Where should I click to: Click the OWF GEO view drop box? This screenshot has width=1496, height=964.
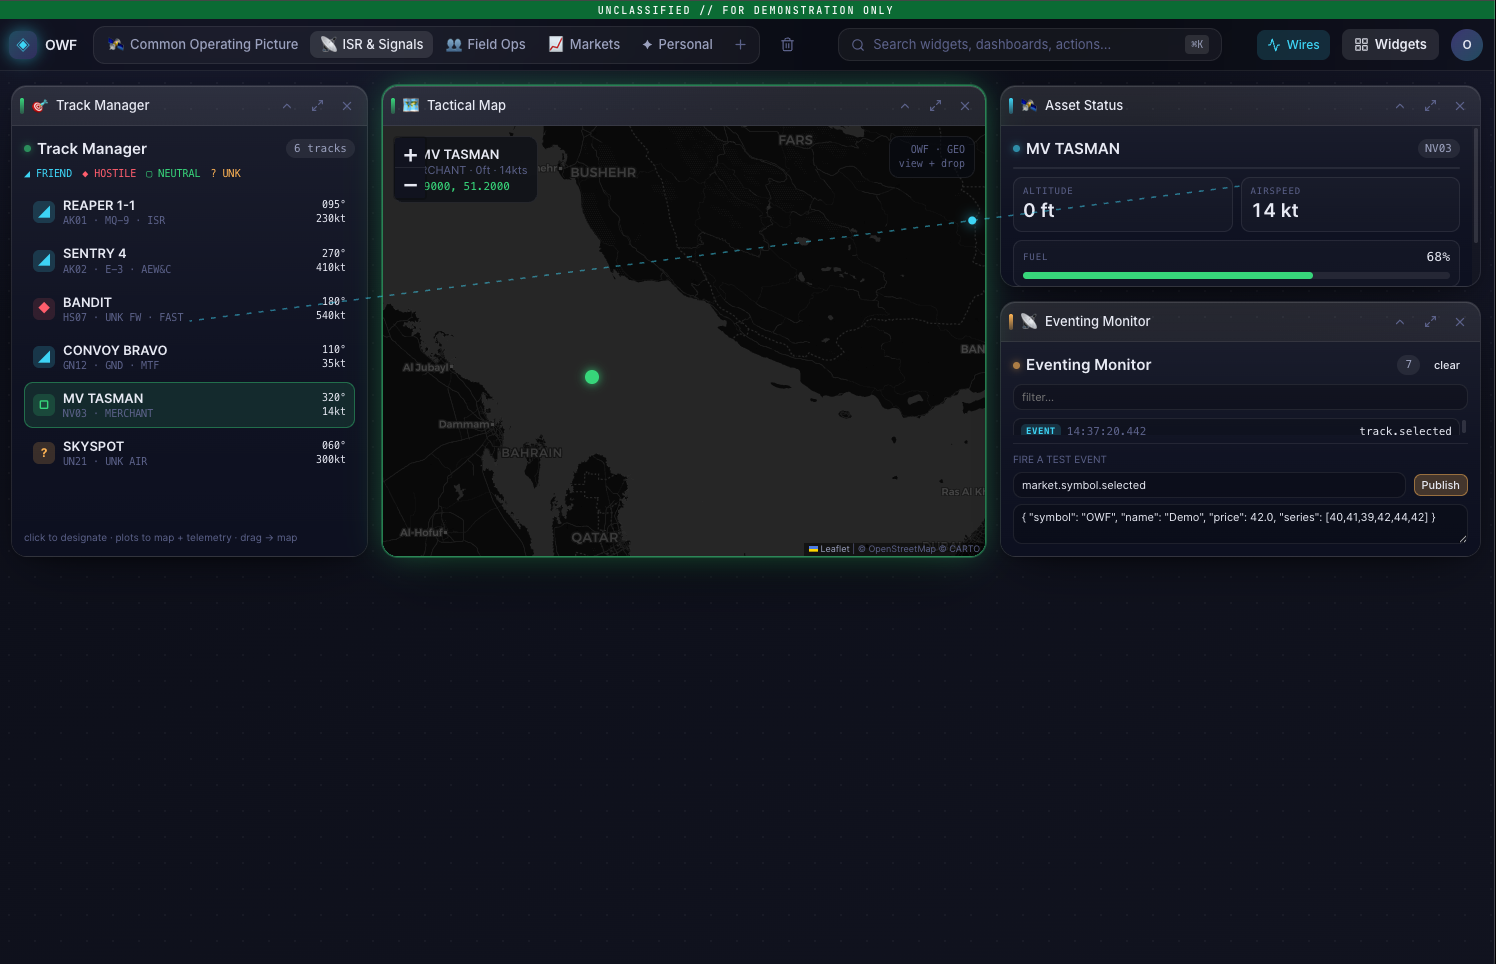[x=932, y=156]
